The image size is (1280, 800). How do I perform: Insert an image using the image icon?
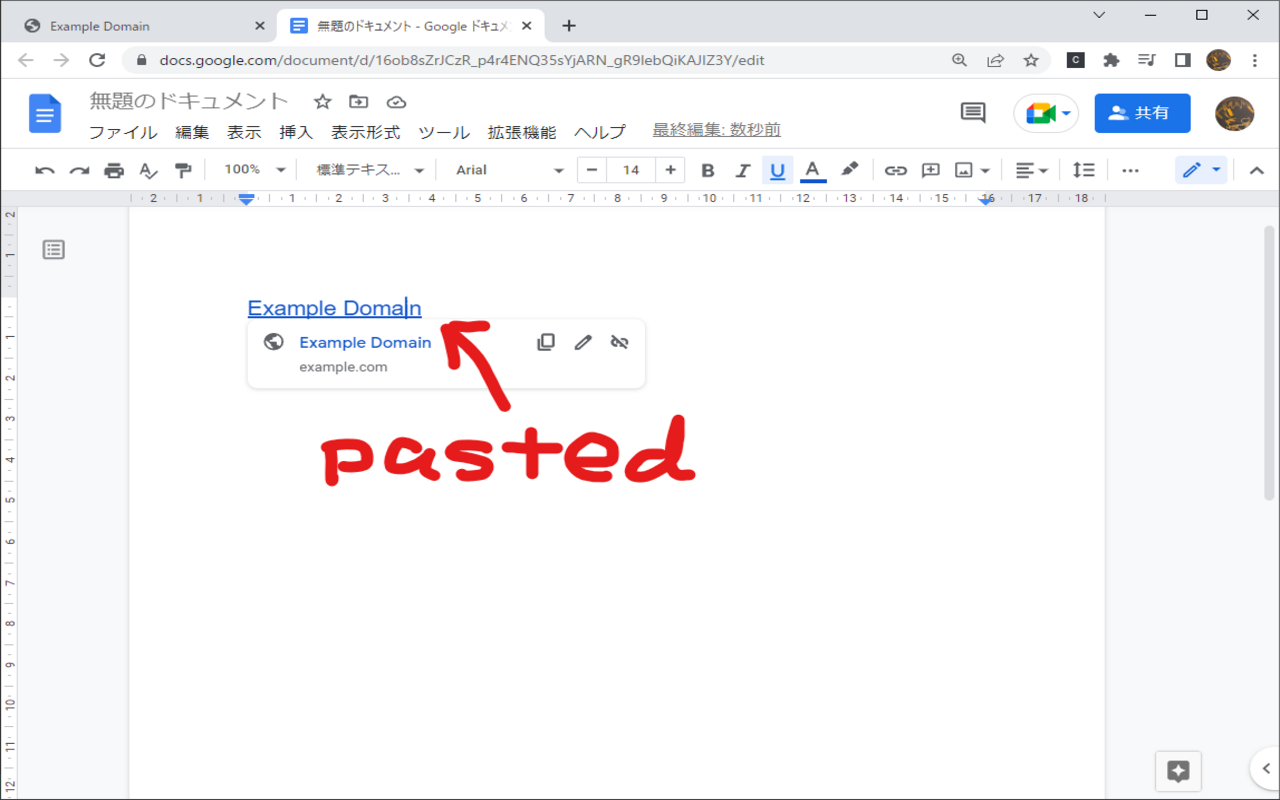(x=964, y=171)
